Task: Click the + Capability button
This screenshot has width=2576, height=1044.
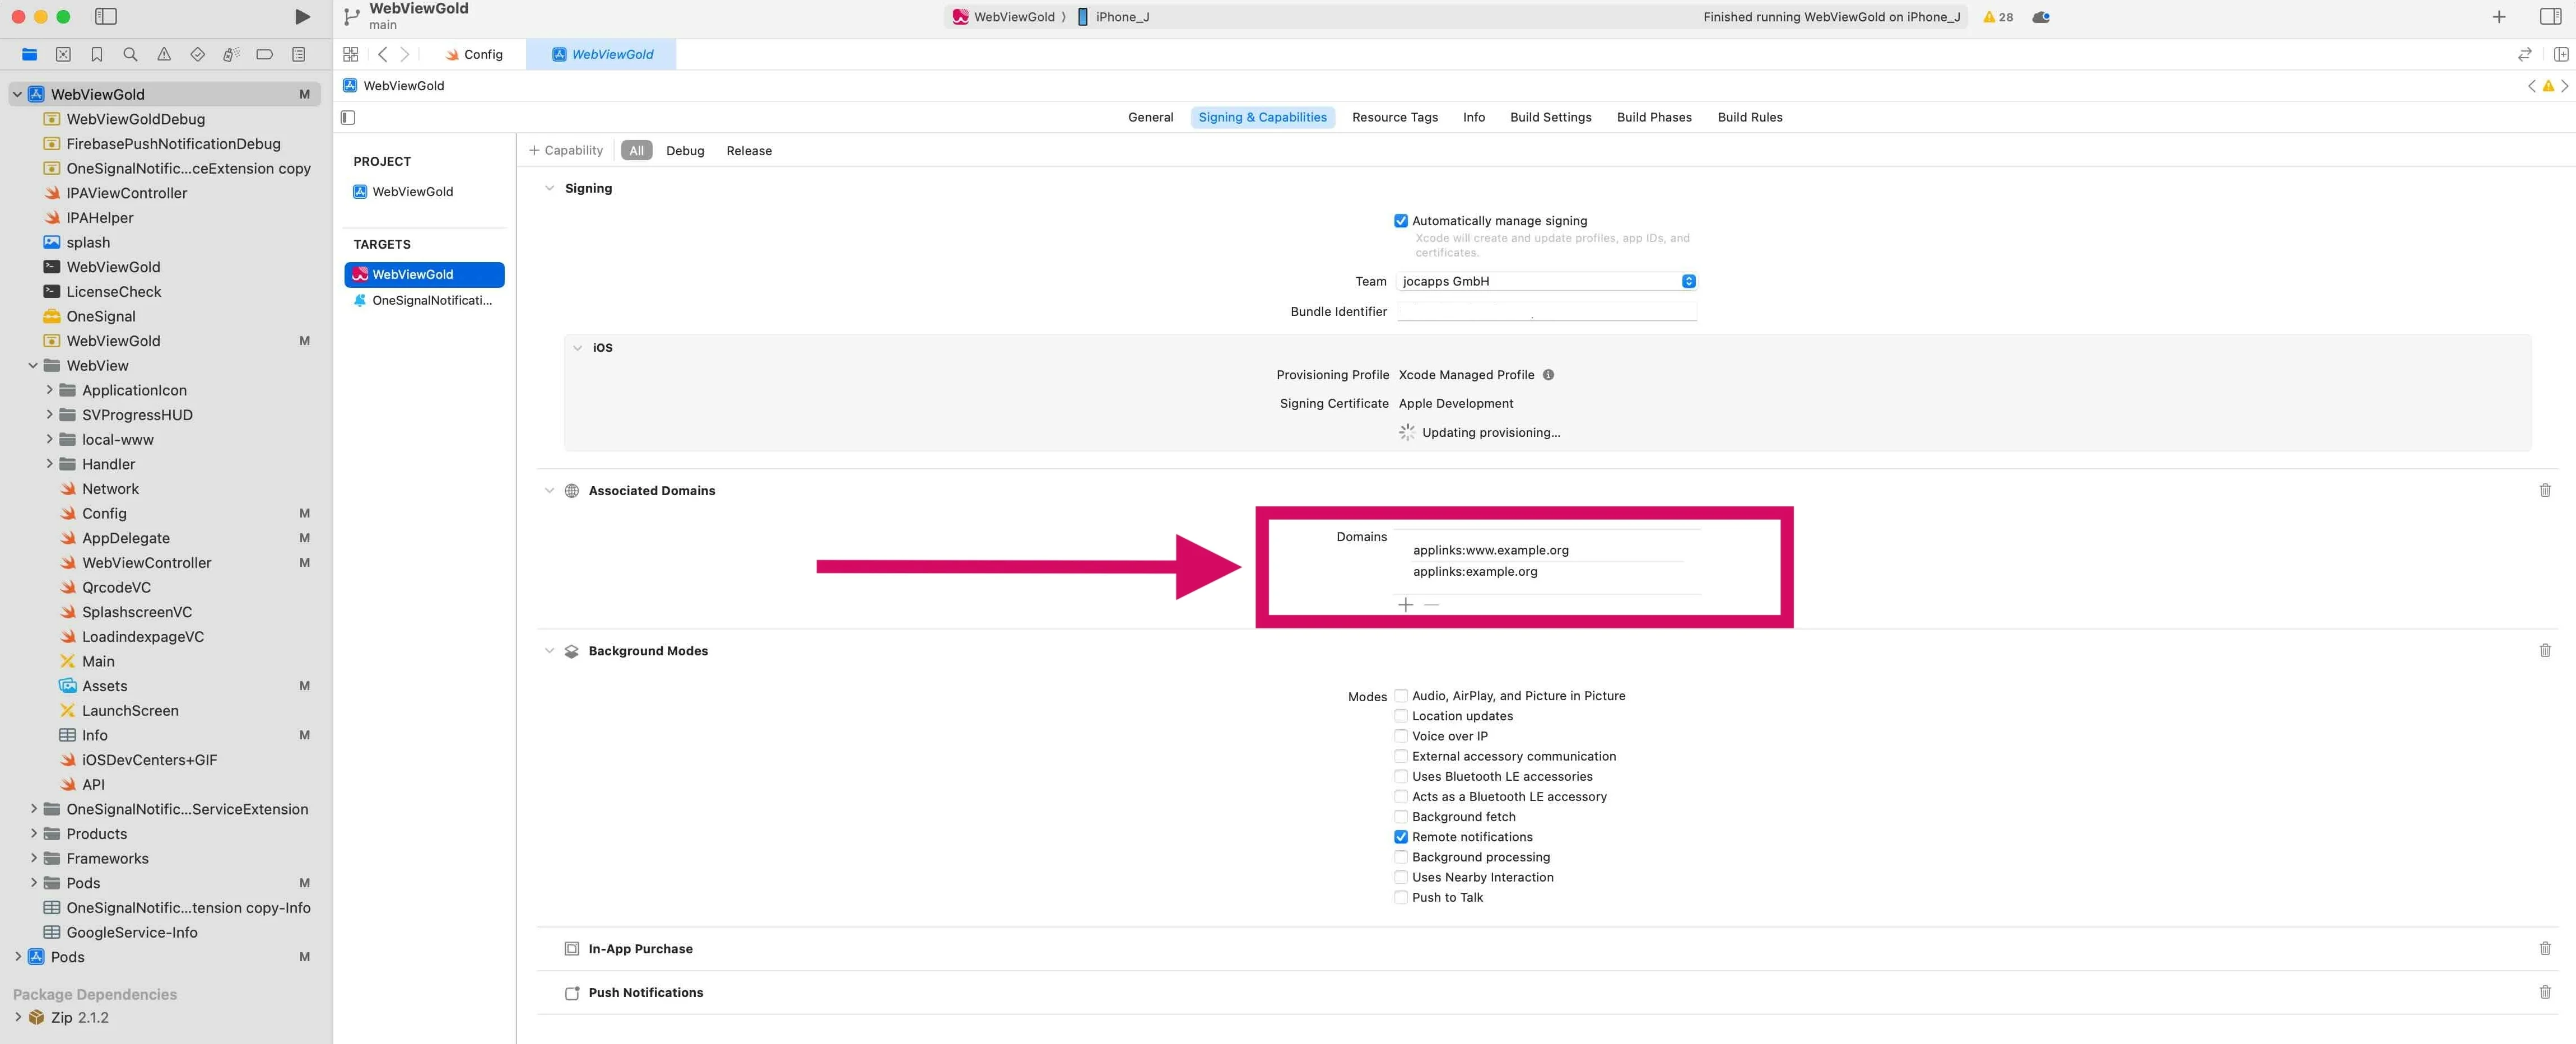Action: coord(566,150)
